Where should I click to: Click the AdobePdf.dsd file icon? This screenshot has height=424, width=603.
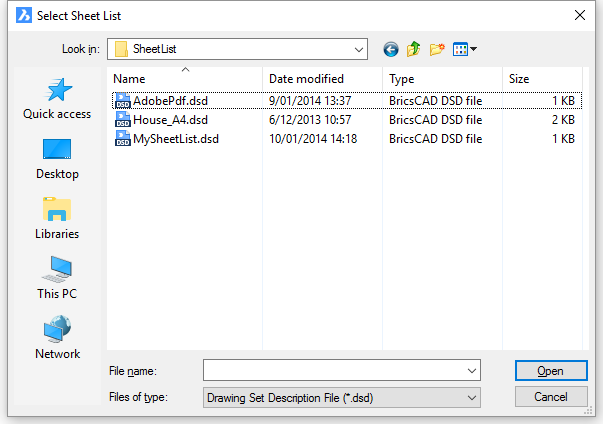(123, 101)
